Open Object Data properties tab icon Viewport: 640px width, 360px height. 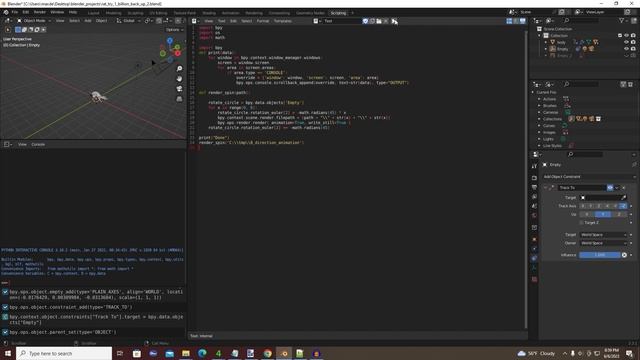tap(534, 268)
